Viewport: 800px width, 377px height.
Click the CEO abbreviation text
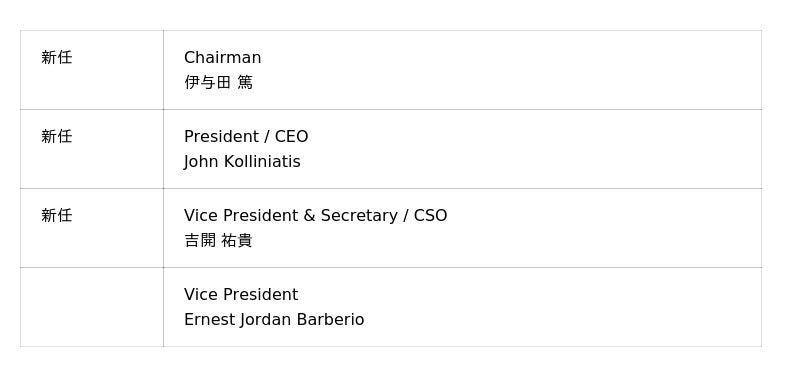click(291, 137)
